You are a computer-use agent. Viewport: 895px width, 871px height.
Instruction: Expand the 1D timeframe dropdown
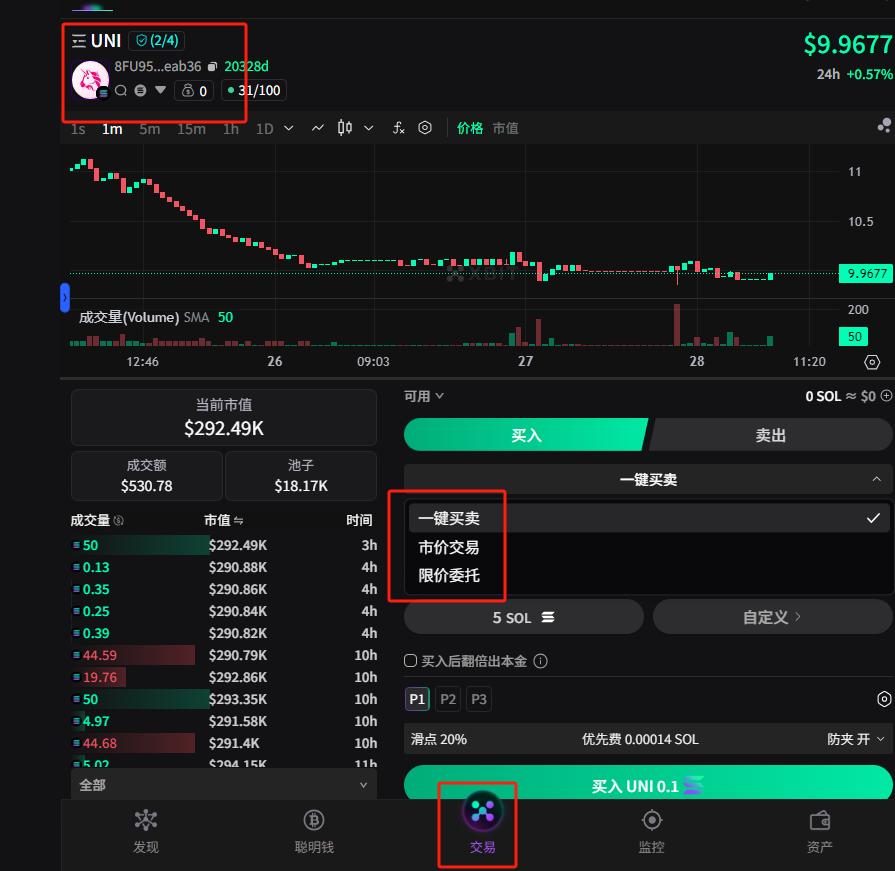click(289, 128)
